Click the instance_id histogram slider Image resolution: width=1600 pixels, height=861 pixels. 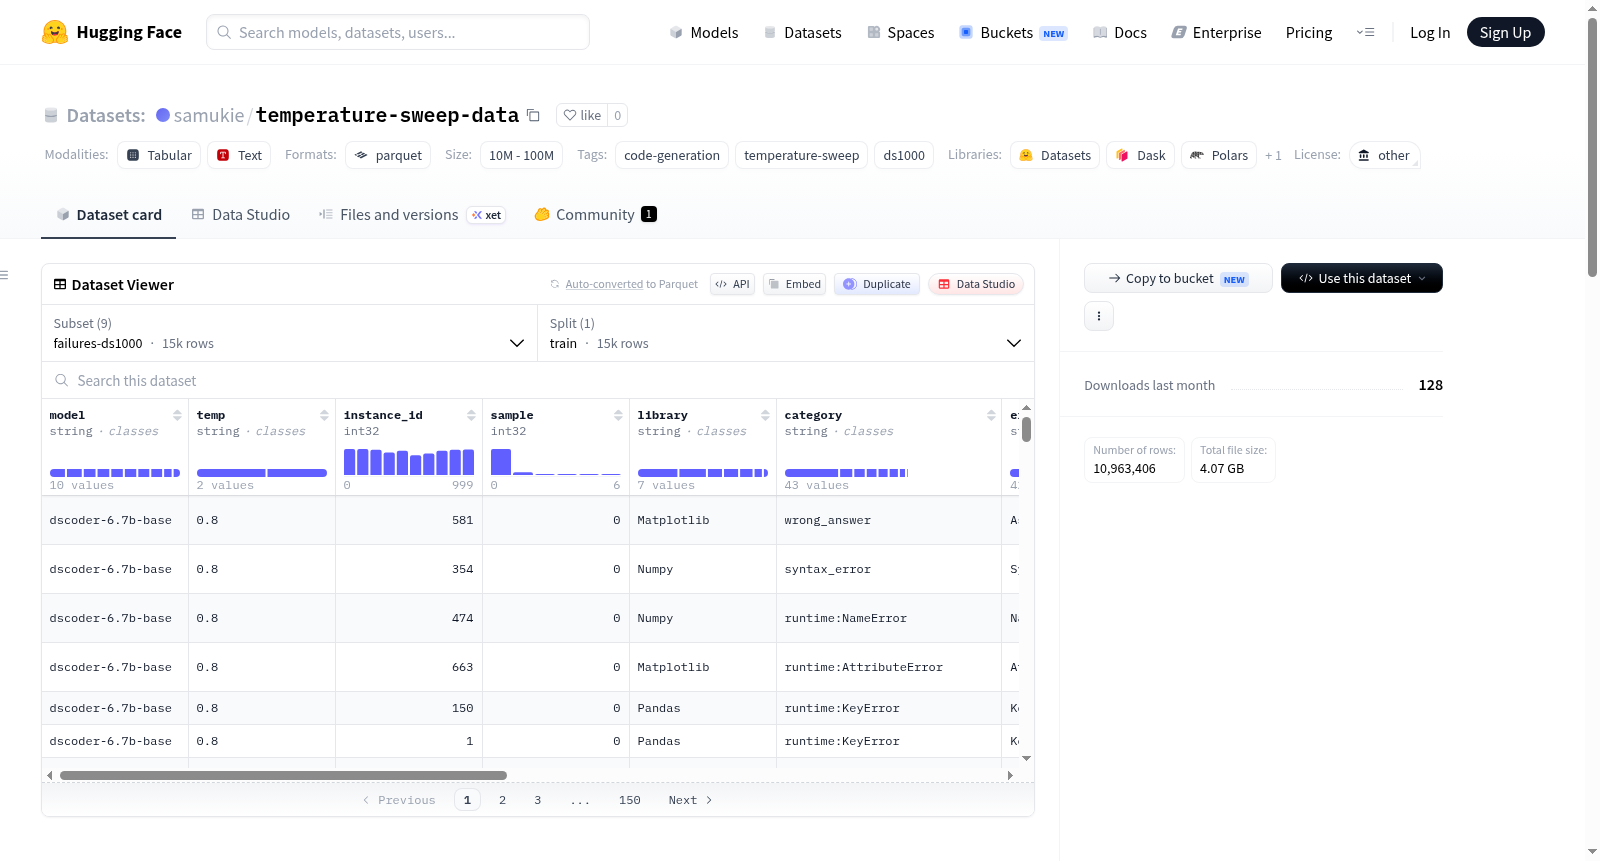409,462
